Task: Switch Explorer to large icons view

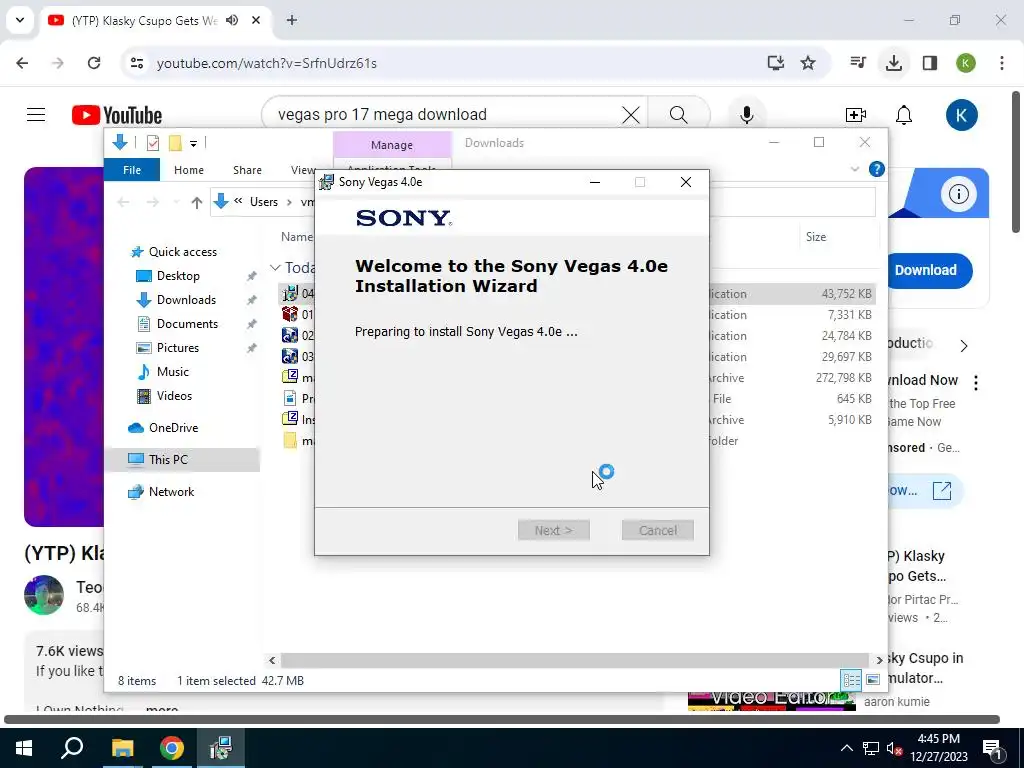Action: (872, 680)
